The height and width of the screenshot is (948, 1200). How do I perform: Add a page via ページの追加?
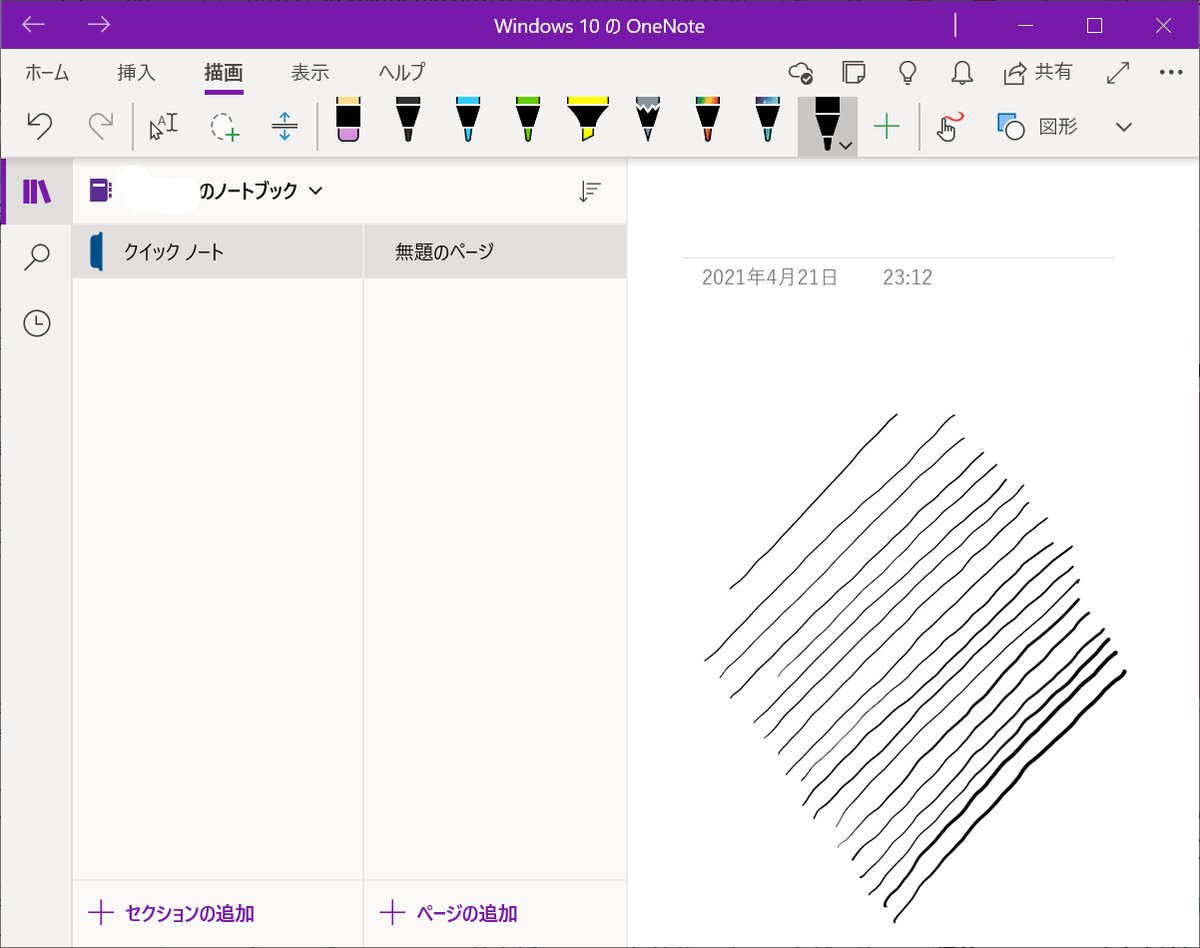click(449, 912)
